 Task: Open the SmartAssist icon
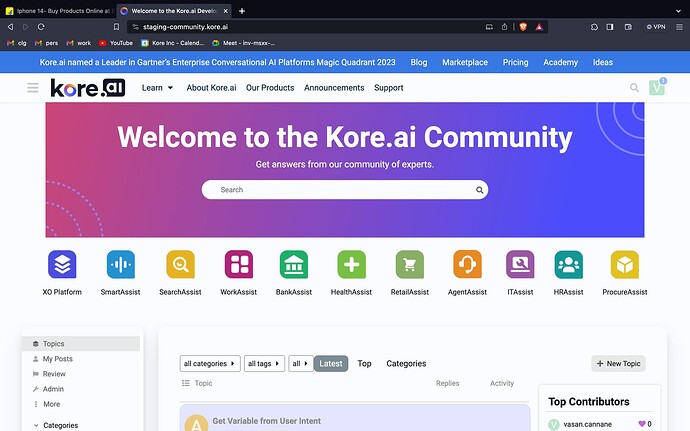121,264
